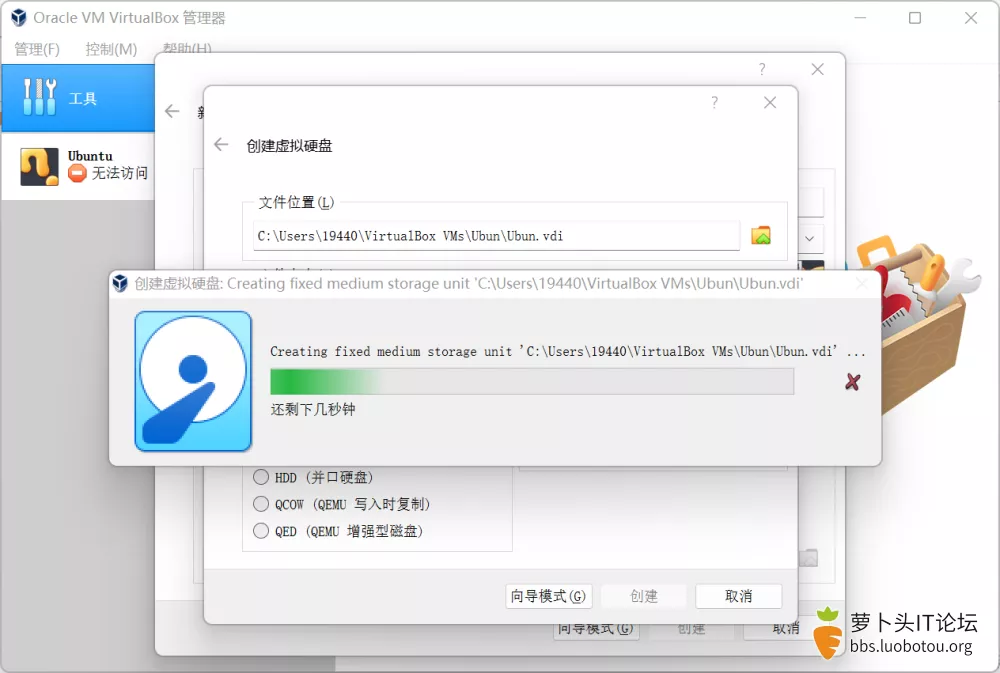This screenshot has width=1000, height=673.
Task: Open the 控制(M) menu
Action: [112, 49]
